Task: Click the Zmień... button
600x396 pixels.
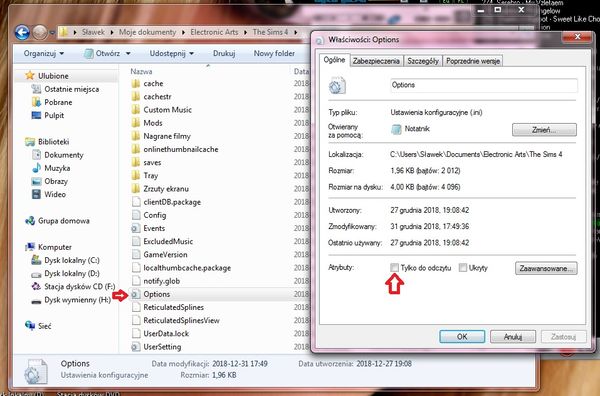Action: (544, 130)
